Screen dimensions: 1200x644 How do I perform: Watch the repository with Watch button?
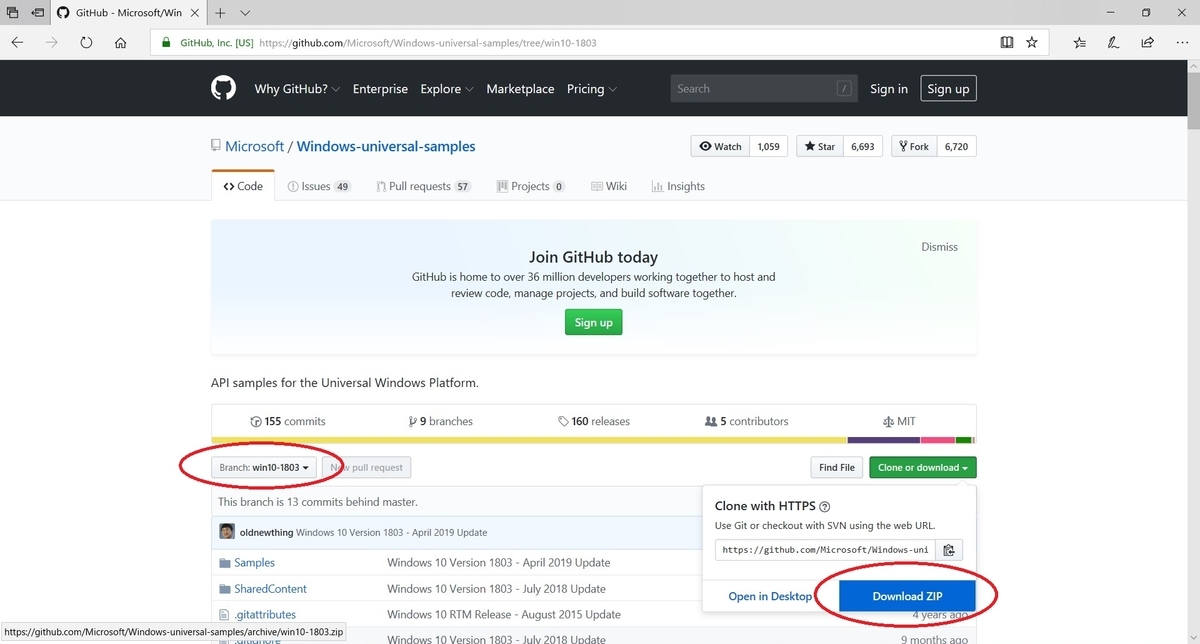coord(720,146)
